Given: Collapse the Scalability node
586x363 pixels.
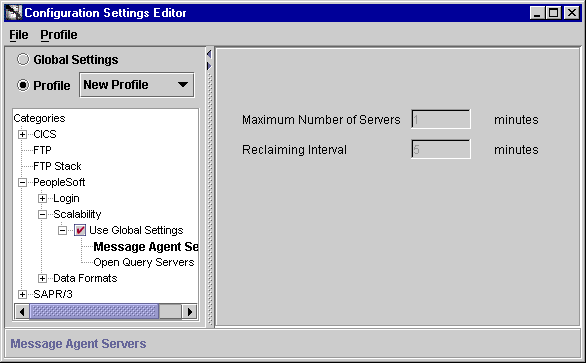Looking at the screenshot, I should click(x=43, y=215).
